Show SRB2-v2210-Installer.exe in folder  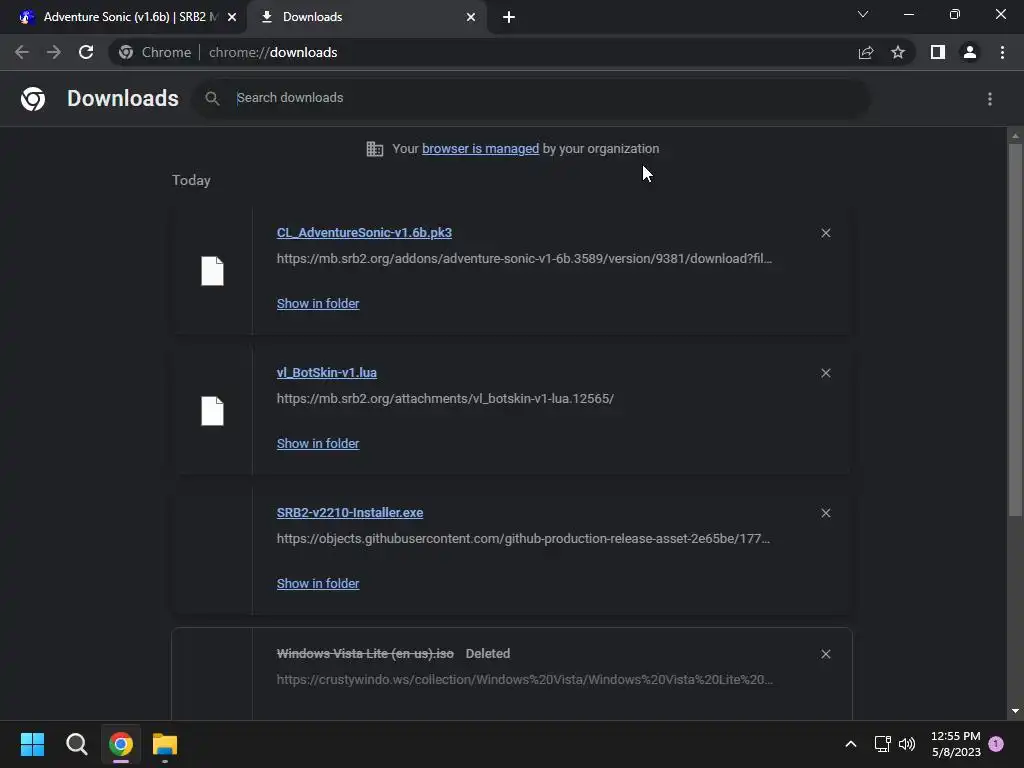click(x=318, y=584)
